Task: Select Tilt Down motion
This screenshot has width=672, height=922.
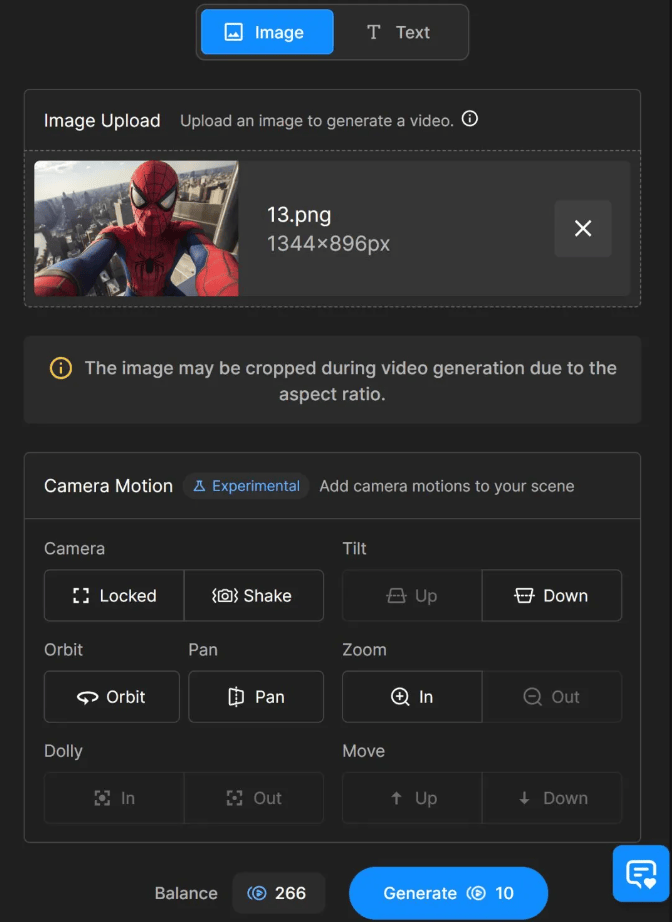Action: tap(551, 596)
